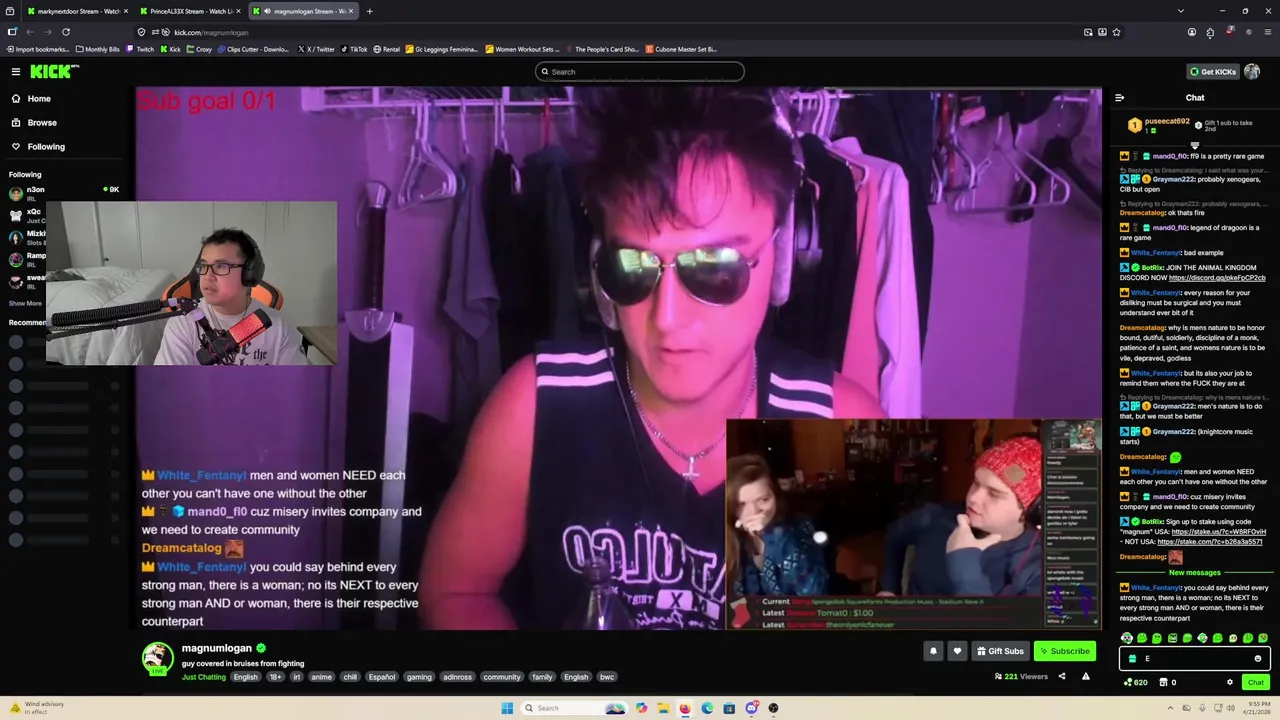1280x720 pixels.
Task: Click Show More under Following list
Action: point(25,303)
